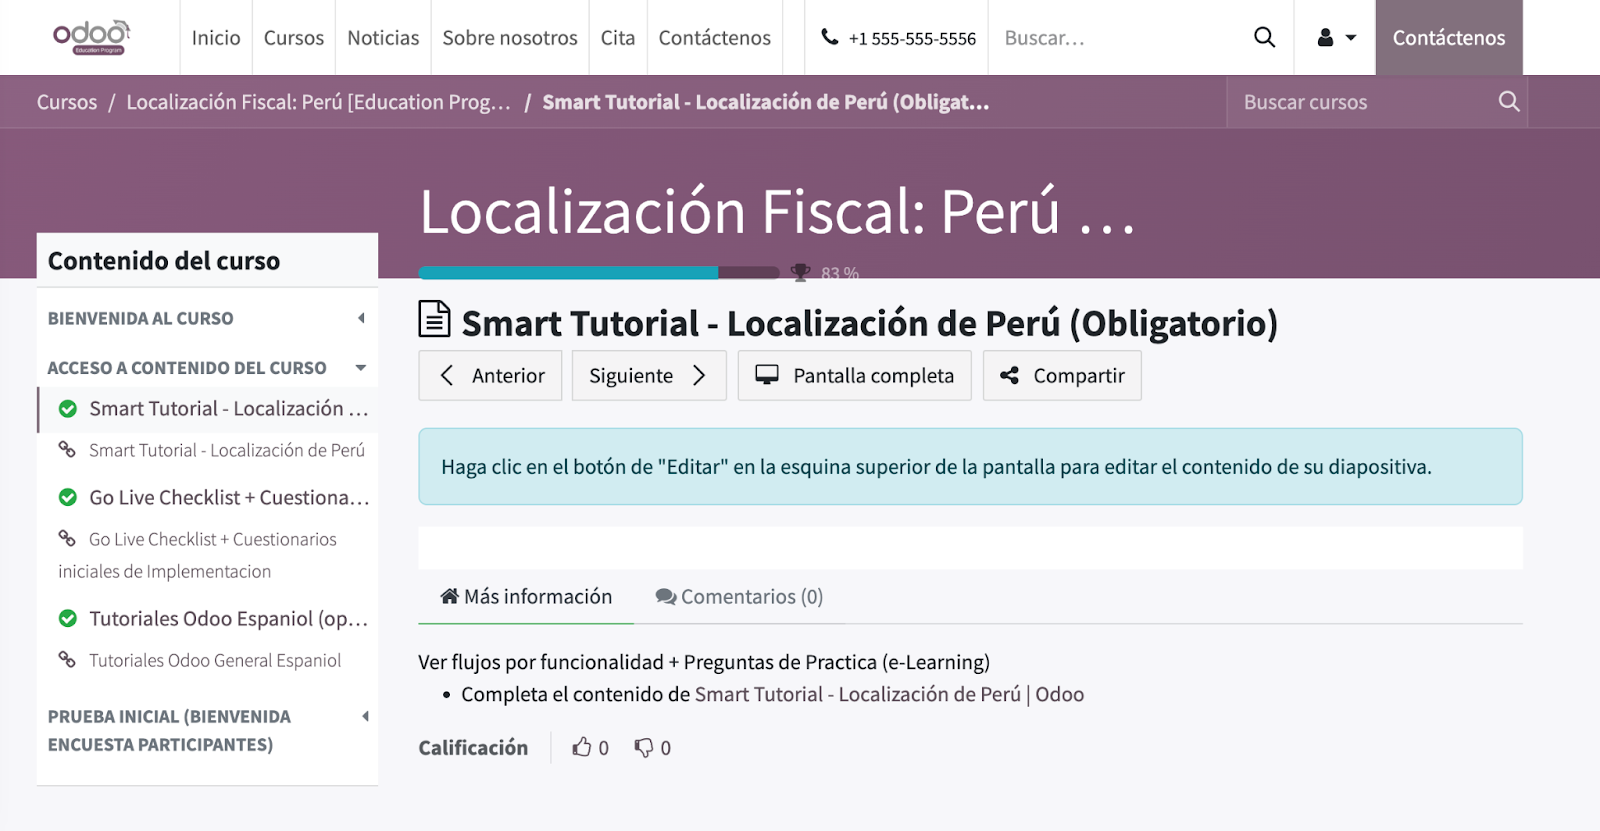This screenshot has width=1600, height=831.
Task: Click the Localización Fiscal: Perú course title
Action: [x=778, y=211]
